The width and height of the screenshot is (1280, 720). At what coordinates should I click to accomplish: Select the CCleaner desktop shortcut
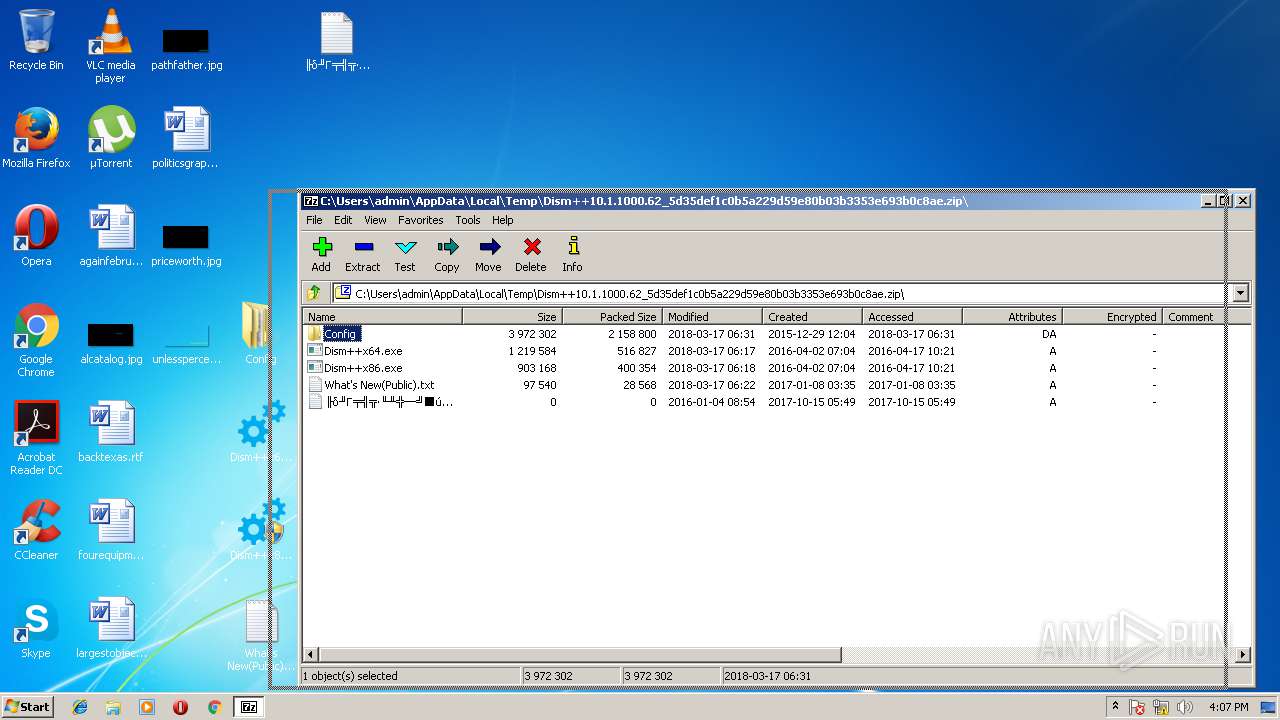(x=36, y=529)
